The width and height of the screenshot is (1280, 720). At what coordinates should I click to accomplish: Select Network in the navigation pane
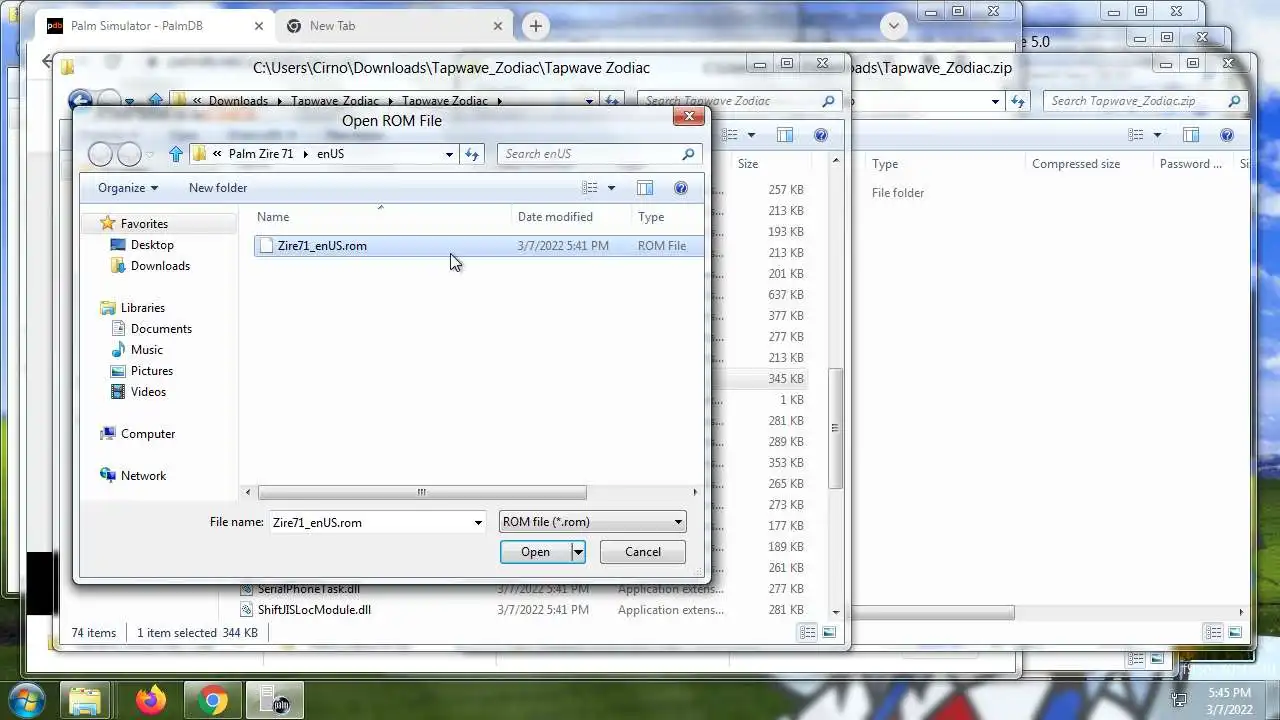click(x=143, y=475)
